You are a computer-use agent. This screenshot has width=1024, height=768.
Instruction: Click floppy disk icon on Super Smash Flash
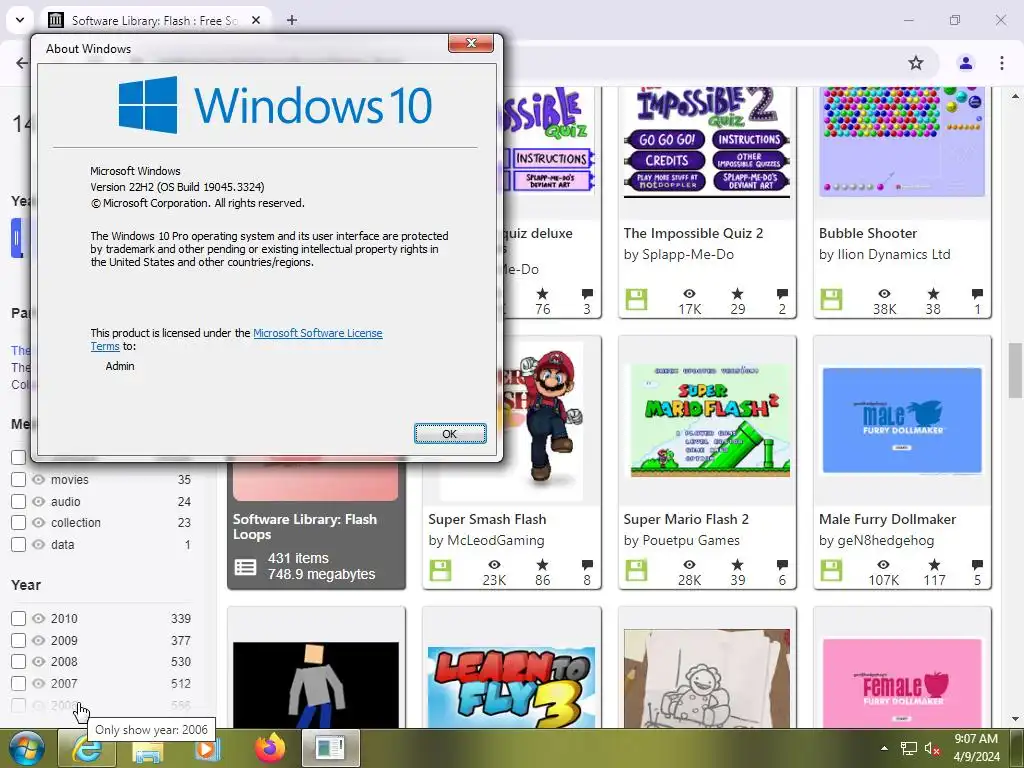440,570
